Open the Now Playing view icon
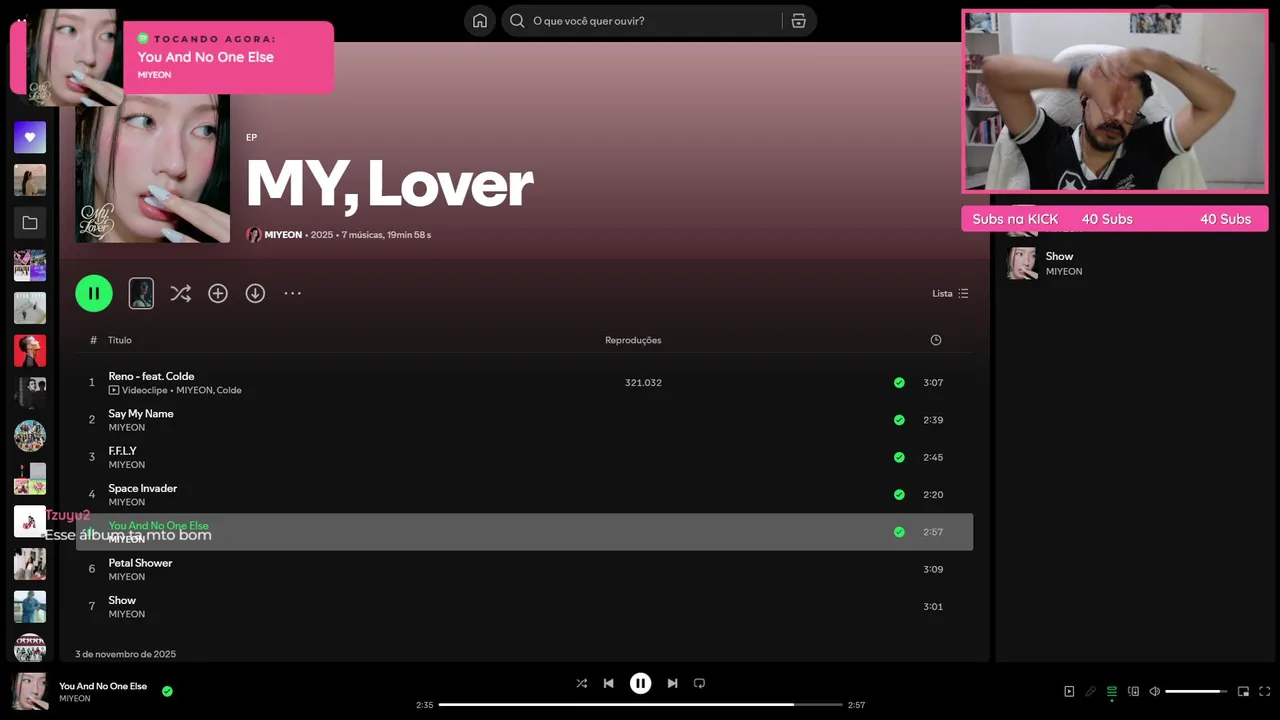Image resolution: width=1280 pixels, height=720 pixels. 1069,691
